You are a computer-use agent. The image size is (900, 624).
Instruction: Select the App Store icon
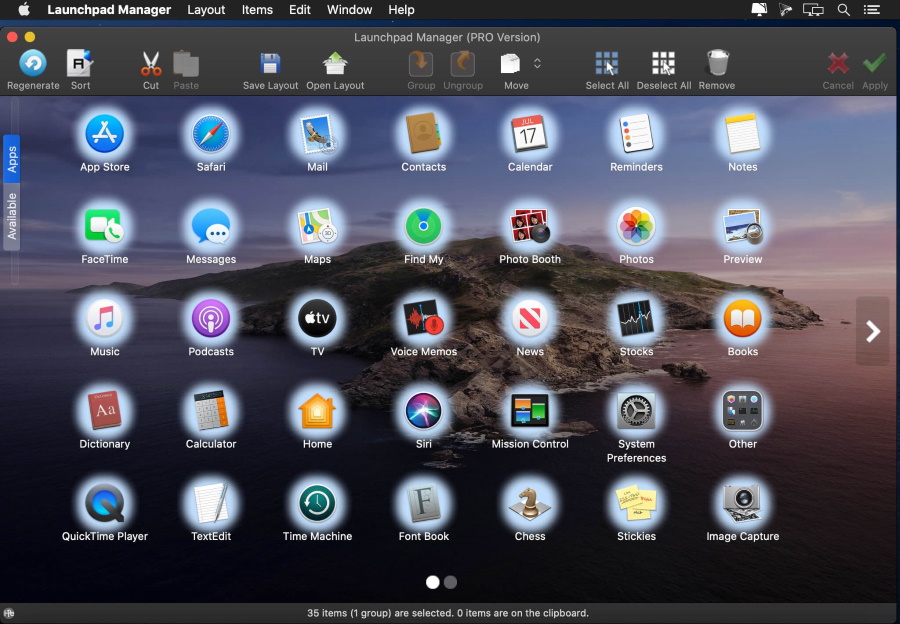[x=104, y=134]
